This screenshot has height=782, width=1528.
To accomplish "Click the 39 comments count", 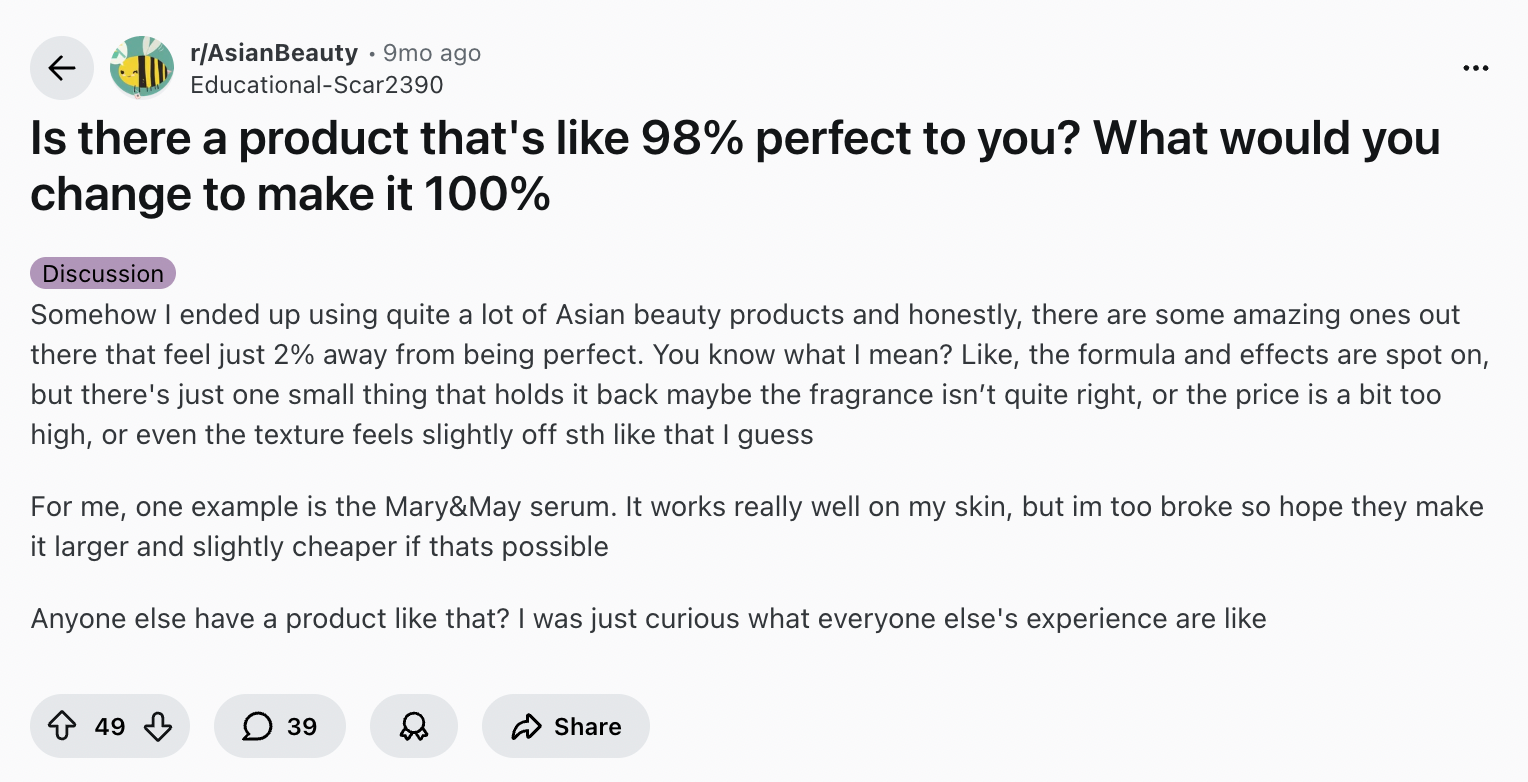I will [x=302, y=726].
